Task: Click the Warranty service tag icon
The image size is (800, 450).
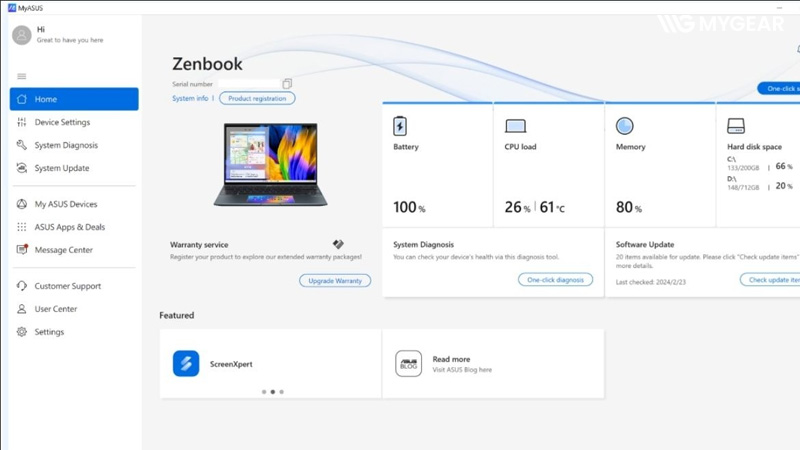Action: [338, 244]
